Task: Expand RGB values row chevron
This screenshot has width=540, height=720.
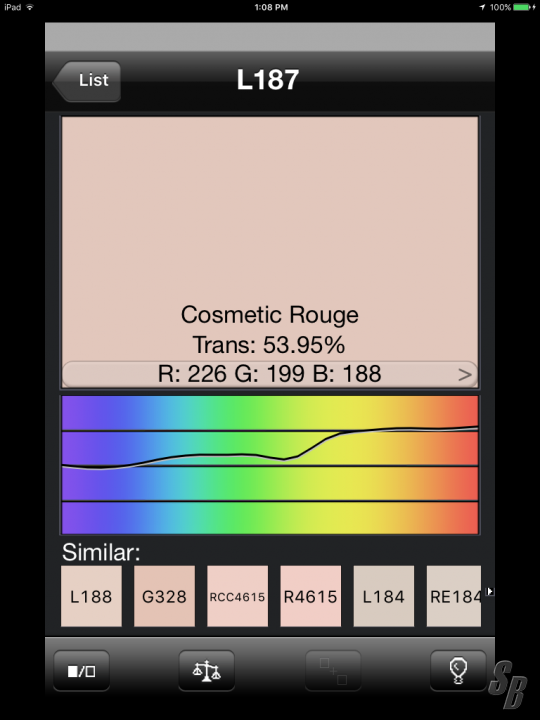Action: [x=465, y=375]
